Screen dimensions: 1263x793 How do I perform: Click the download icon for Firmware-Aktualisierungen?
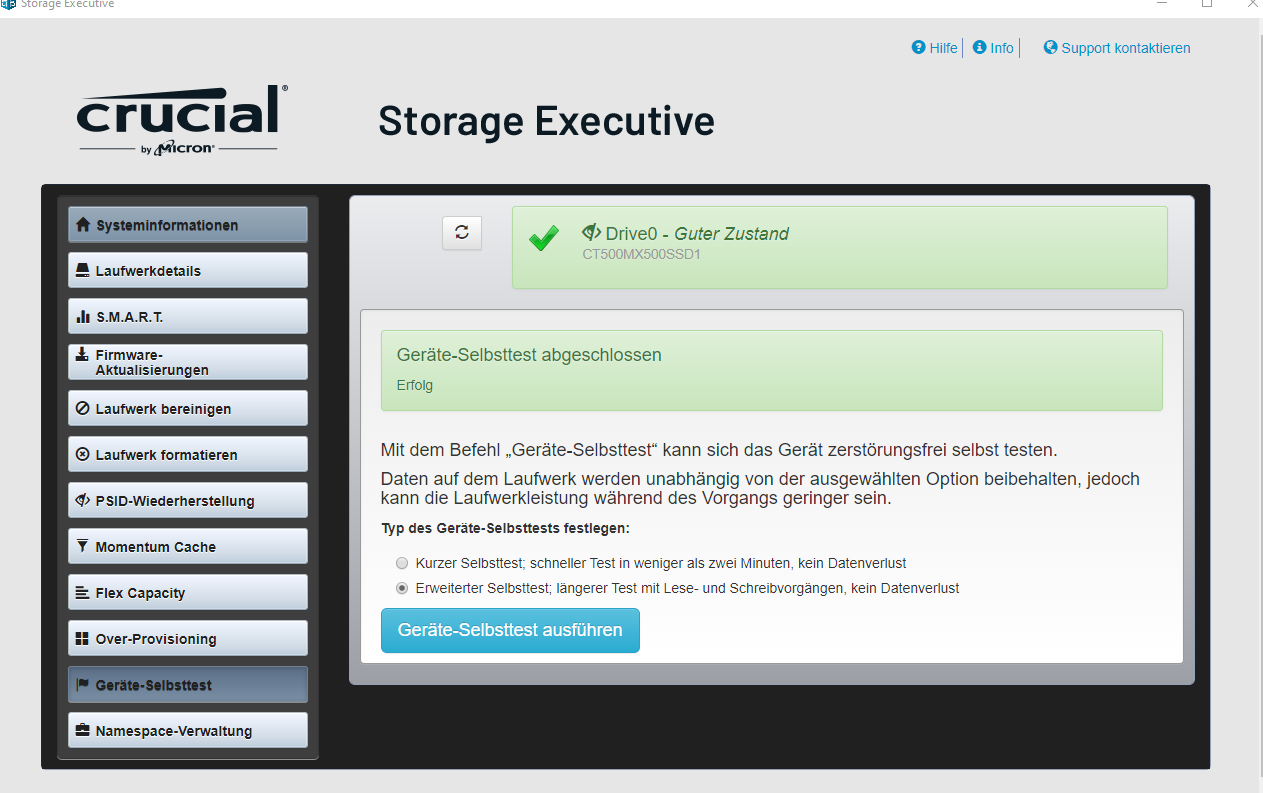[x=83, y=355]
